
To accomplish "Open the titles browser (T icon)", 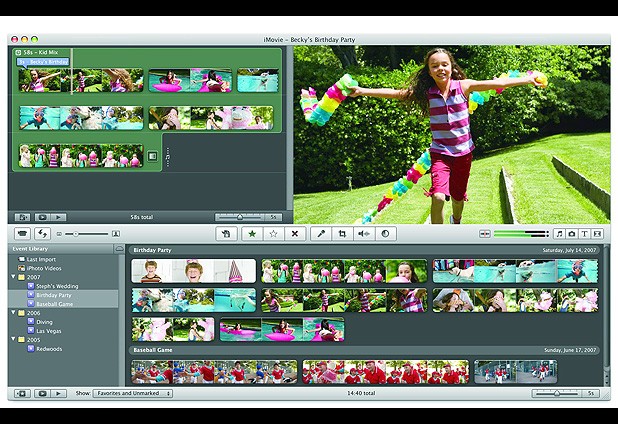I will click(x=584, y=234).
